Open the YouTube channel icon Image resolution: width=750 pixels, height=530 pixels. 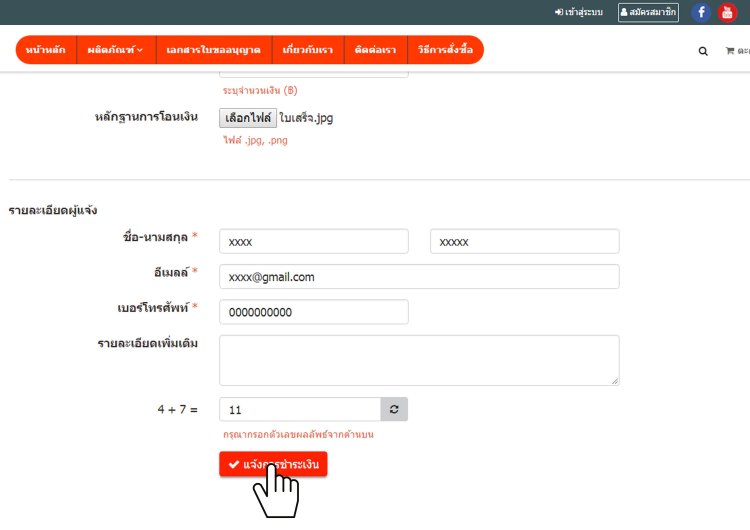pyautogui.click(x=727, y=13)
